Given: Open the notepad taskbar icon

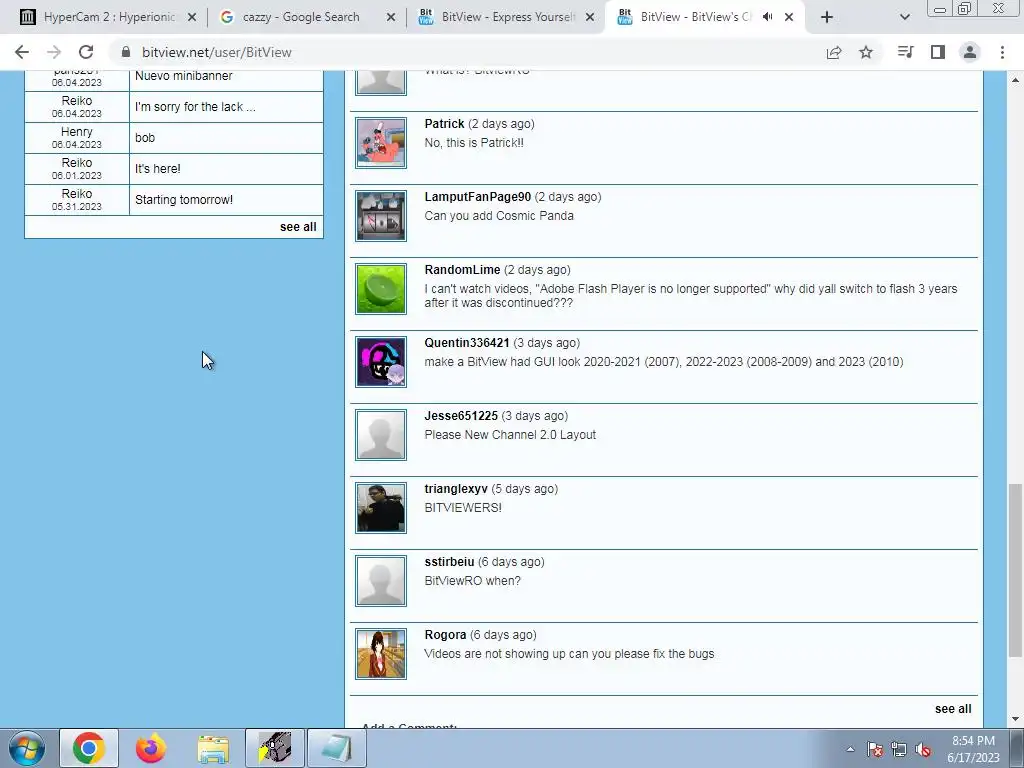Looking at the screenshot, I should (336, 748).
